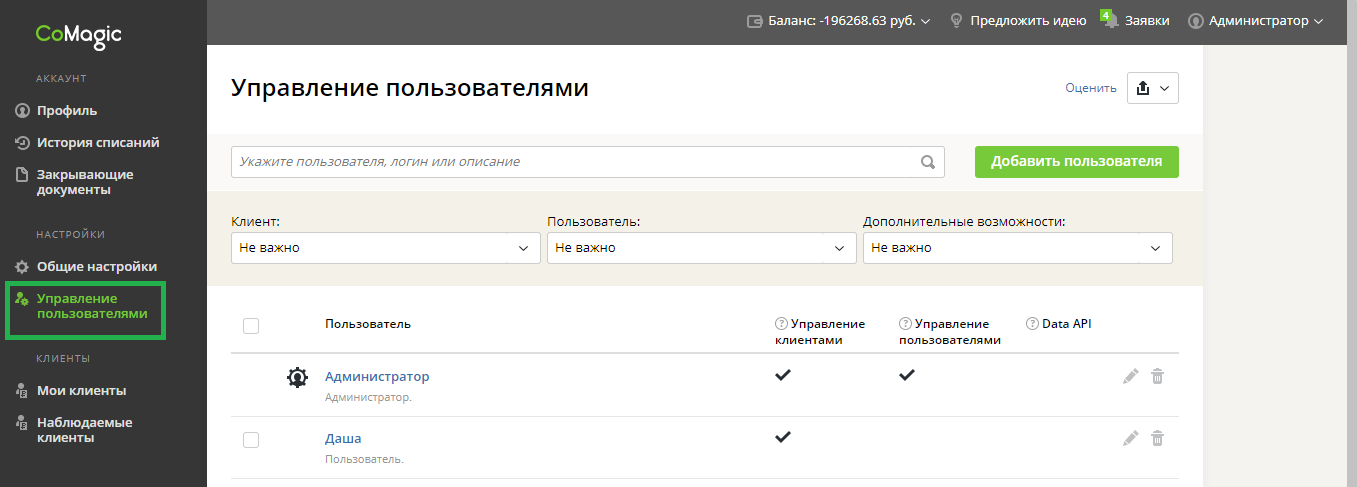Click the CoMagic logo
Image resolution: width=1357 pixels, height=487 pixels.
tap(78, 35)
